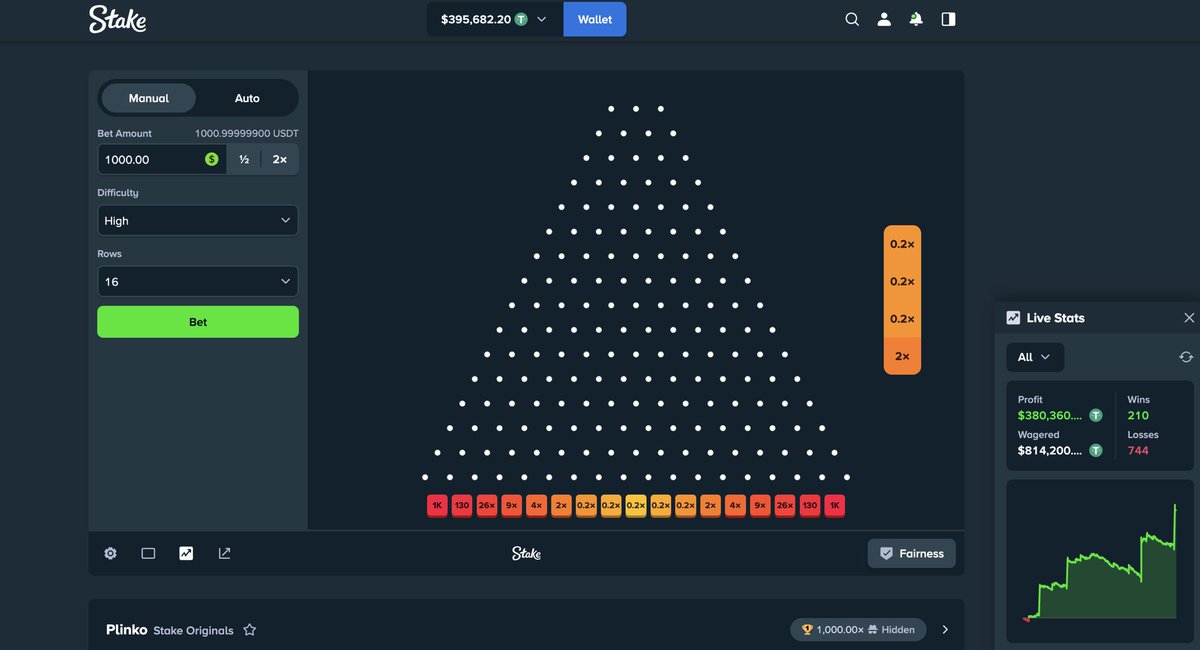The width and height of the screenshot is (1200, 650).
Task: Double the bet with 2× button
Action: coord(280,159)
